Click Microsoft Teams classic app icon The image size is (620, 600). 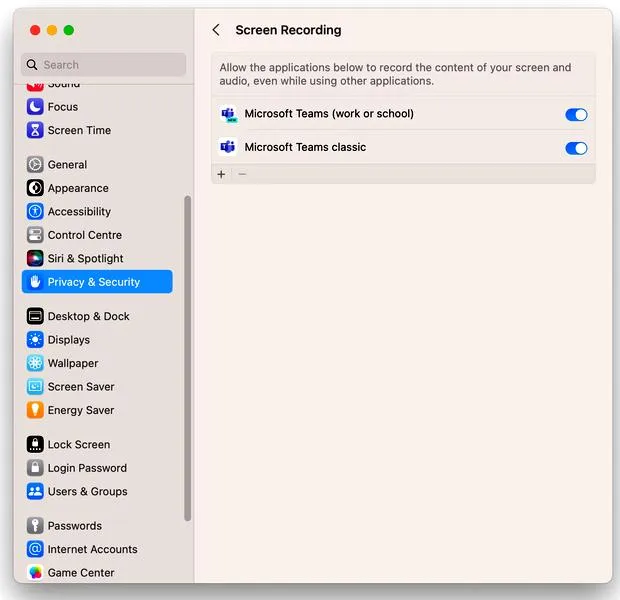[228, 147]
